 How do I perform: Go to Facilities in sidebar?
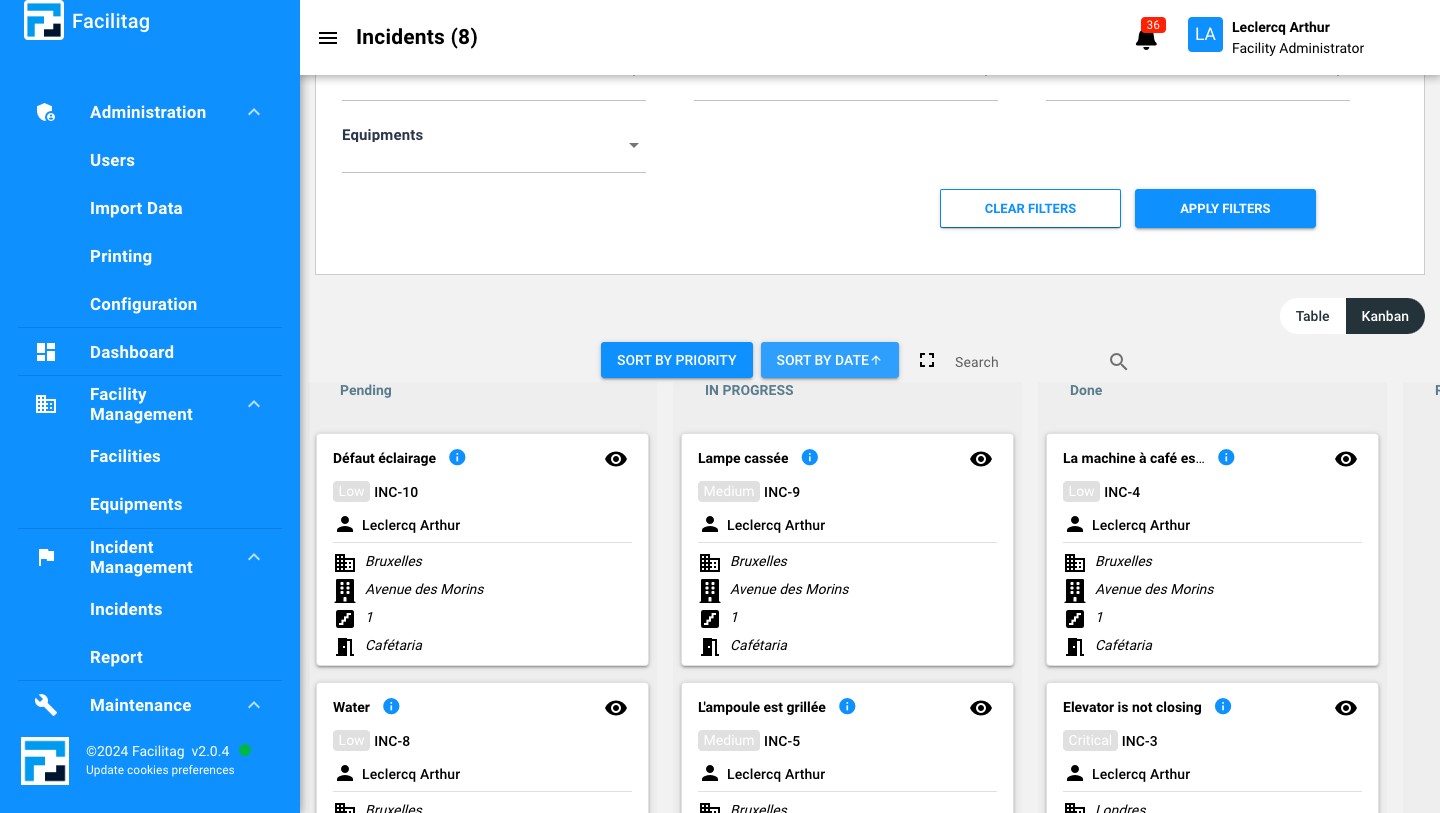click(x=125, y=456)
